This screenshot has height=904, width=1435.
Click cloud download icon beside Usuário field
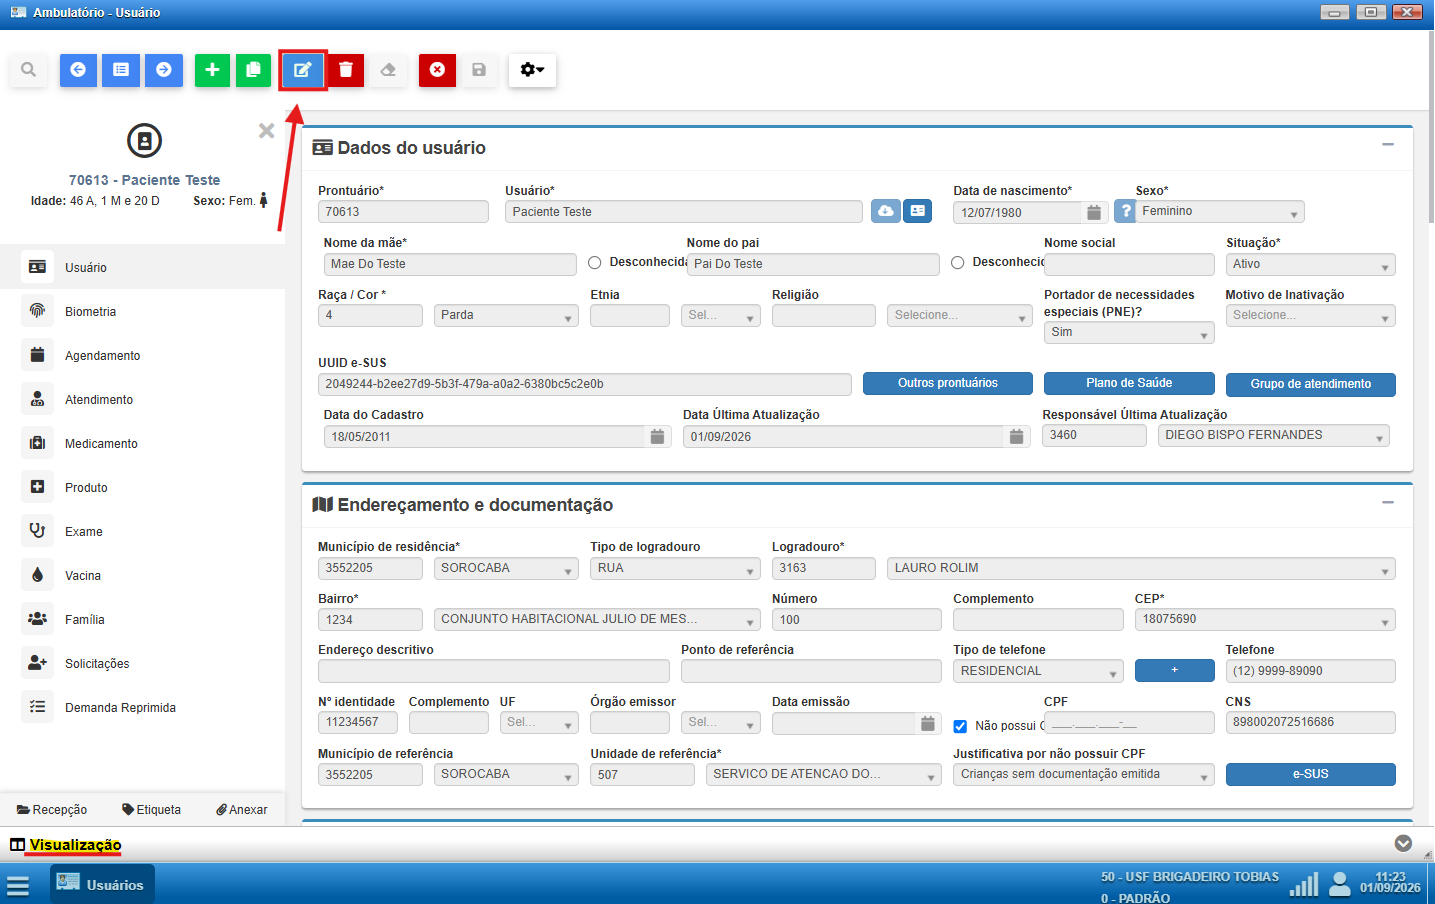point(886,211)
